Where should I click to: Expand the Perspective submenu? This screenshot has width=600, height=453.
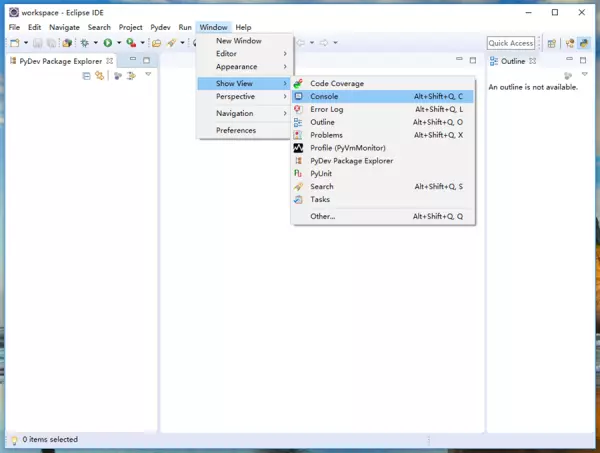(x=245, y=96)
